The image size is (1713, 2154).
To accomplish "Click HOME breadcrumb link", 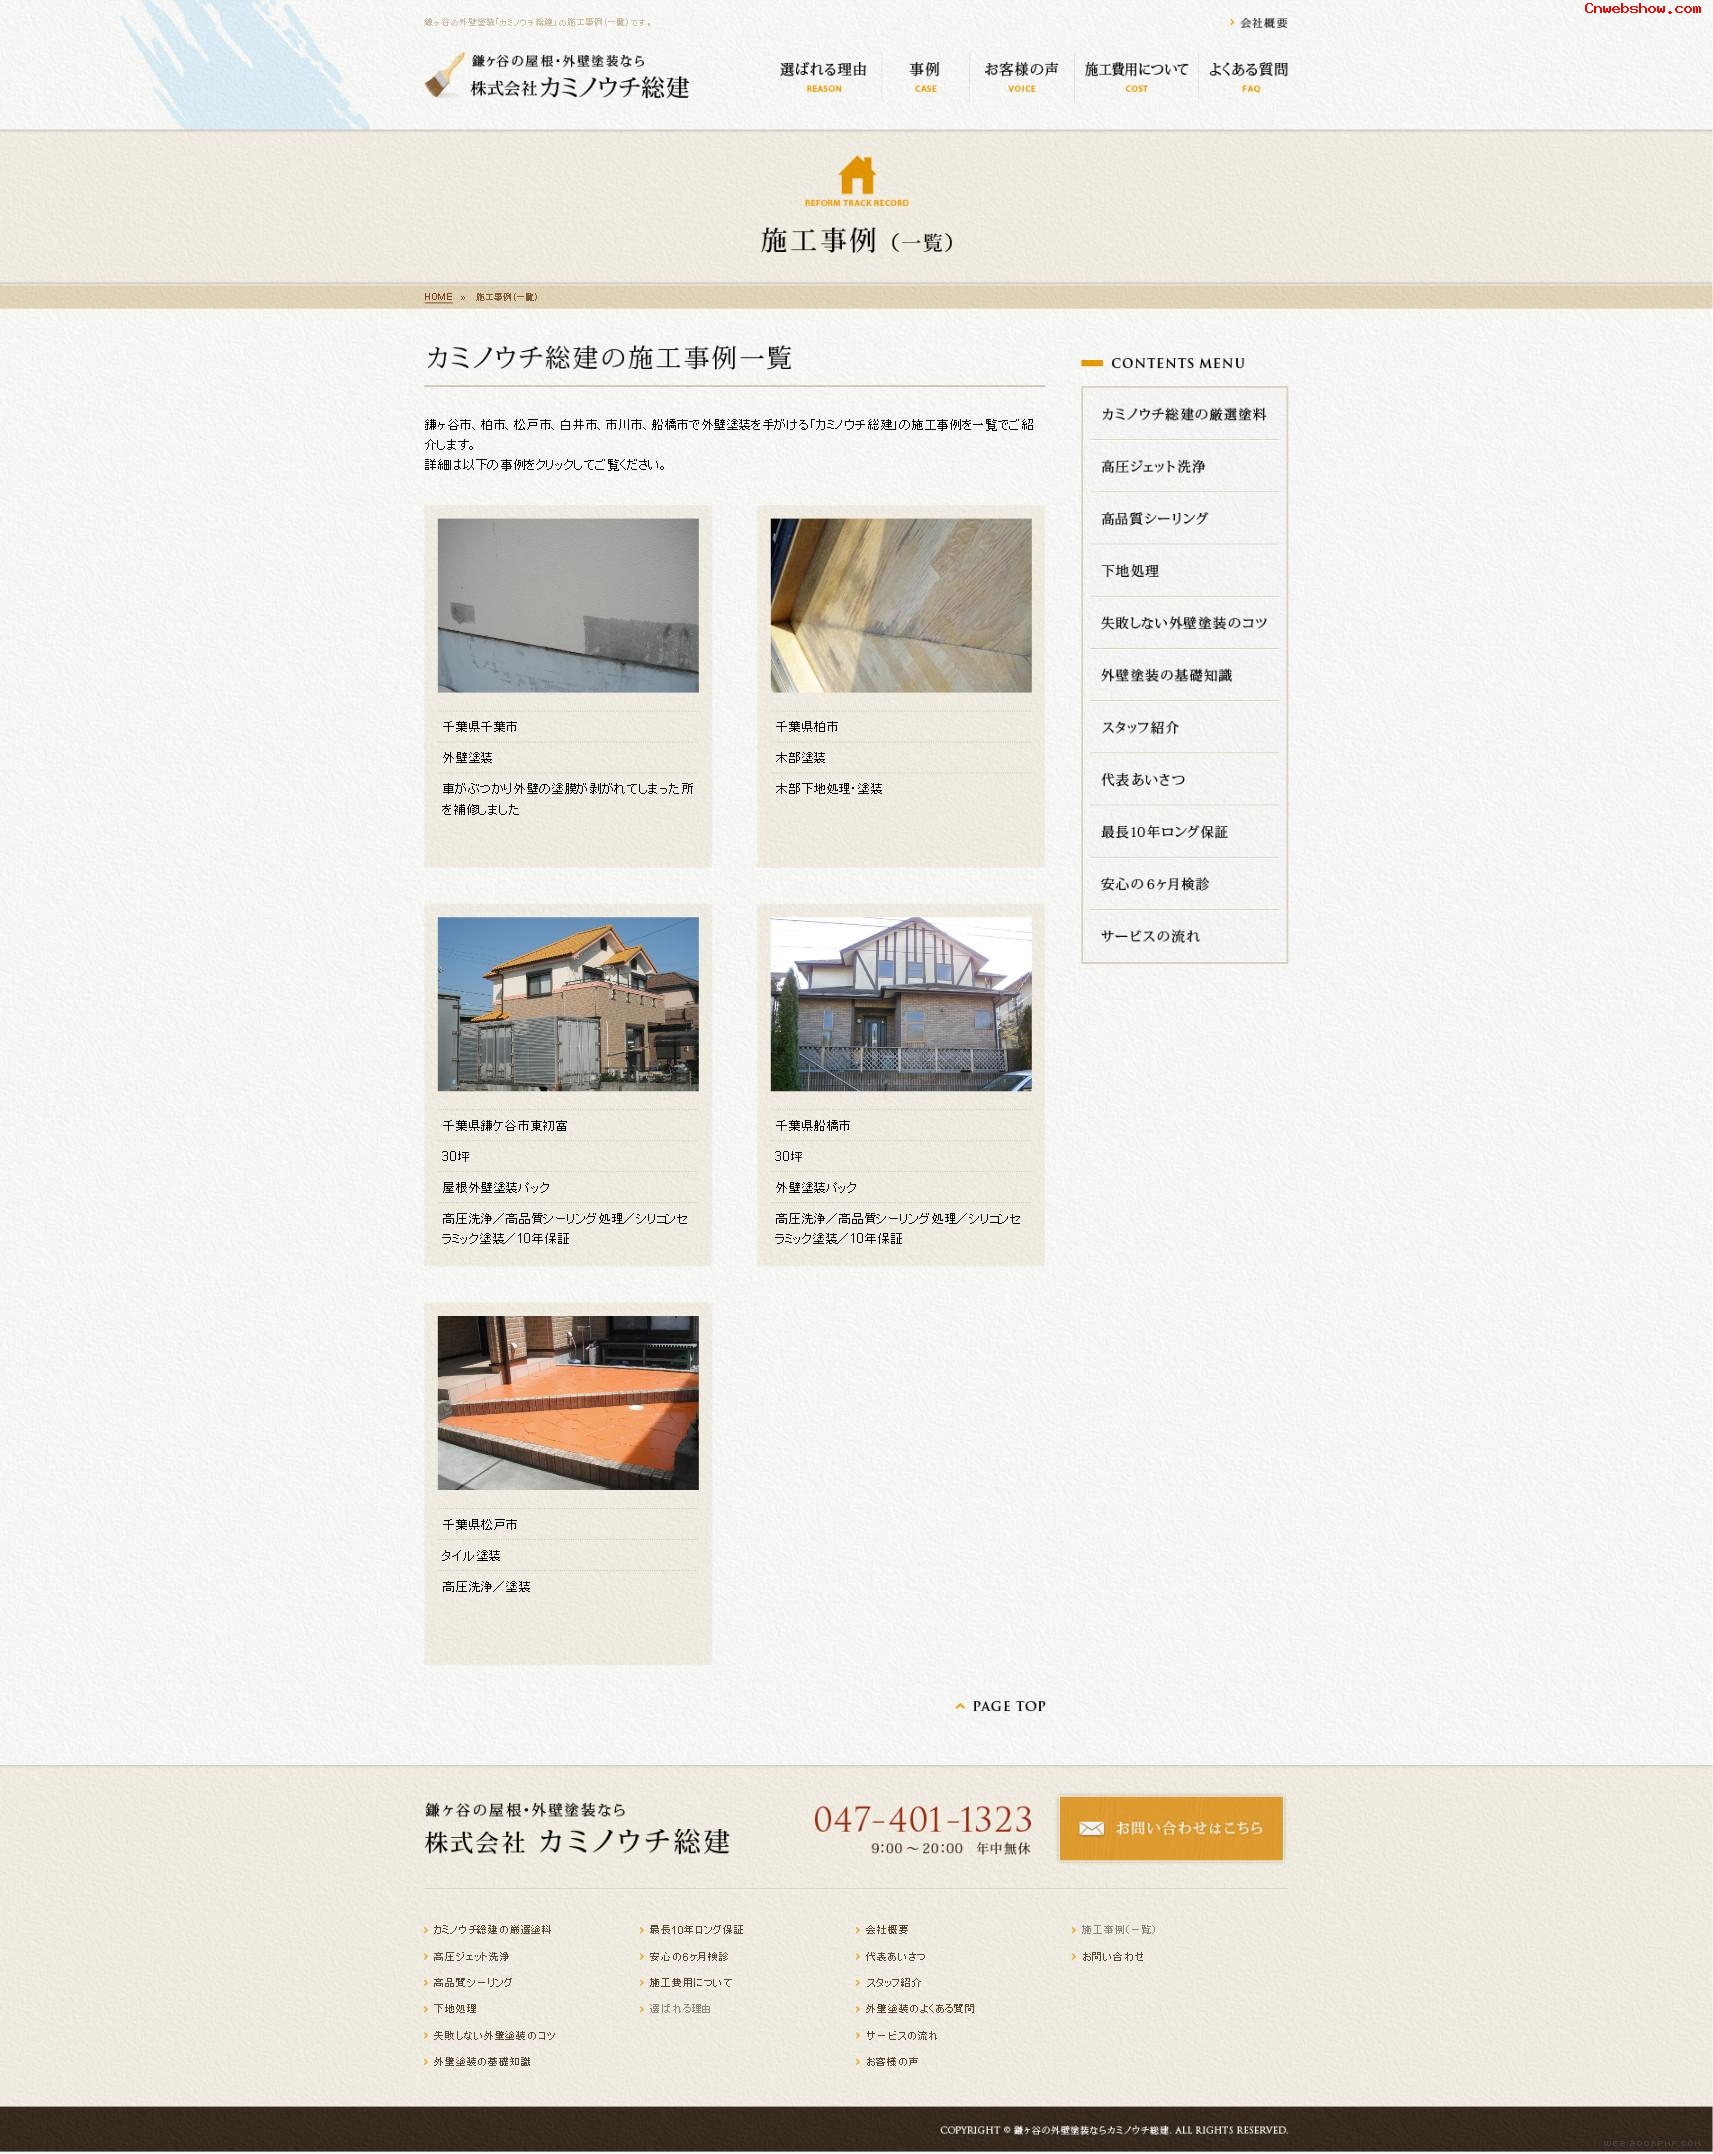I will (x=438, y=297).
